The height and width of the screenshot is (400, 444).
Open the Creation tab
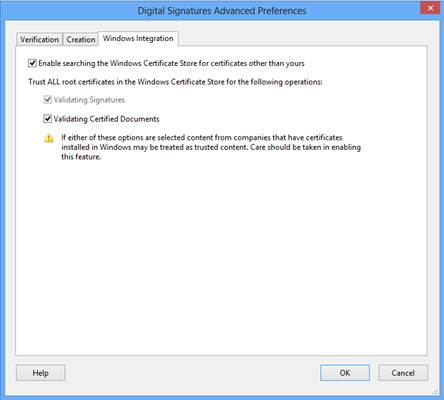point(81,39)
